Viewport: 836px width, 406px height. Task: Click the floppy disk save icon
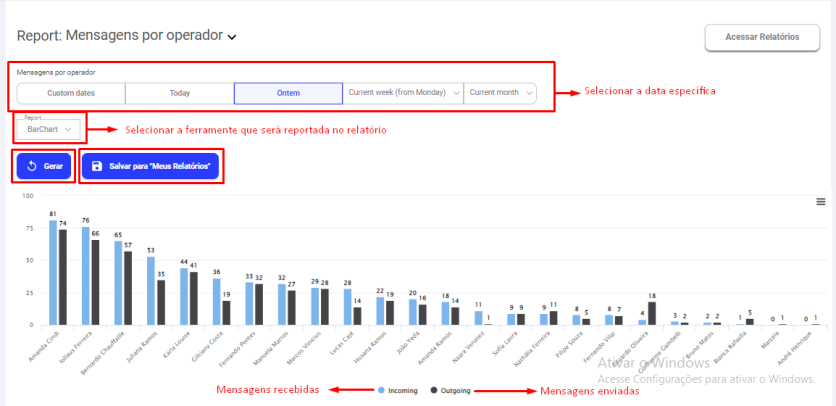[96, 166]
